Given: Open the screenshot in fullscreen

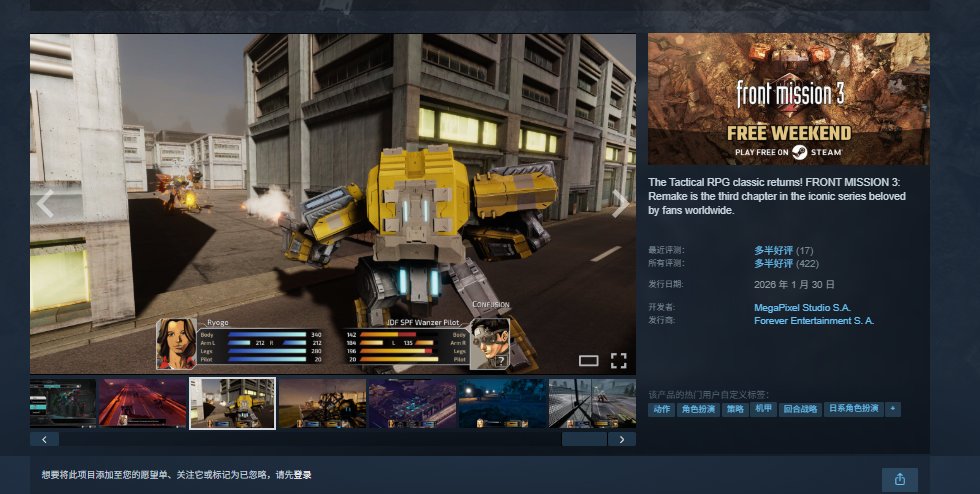Looking at the screenshot, I should (619, 361).
